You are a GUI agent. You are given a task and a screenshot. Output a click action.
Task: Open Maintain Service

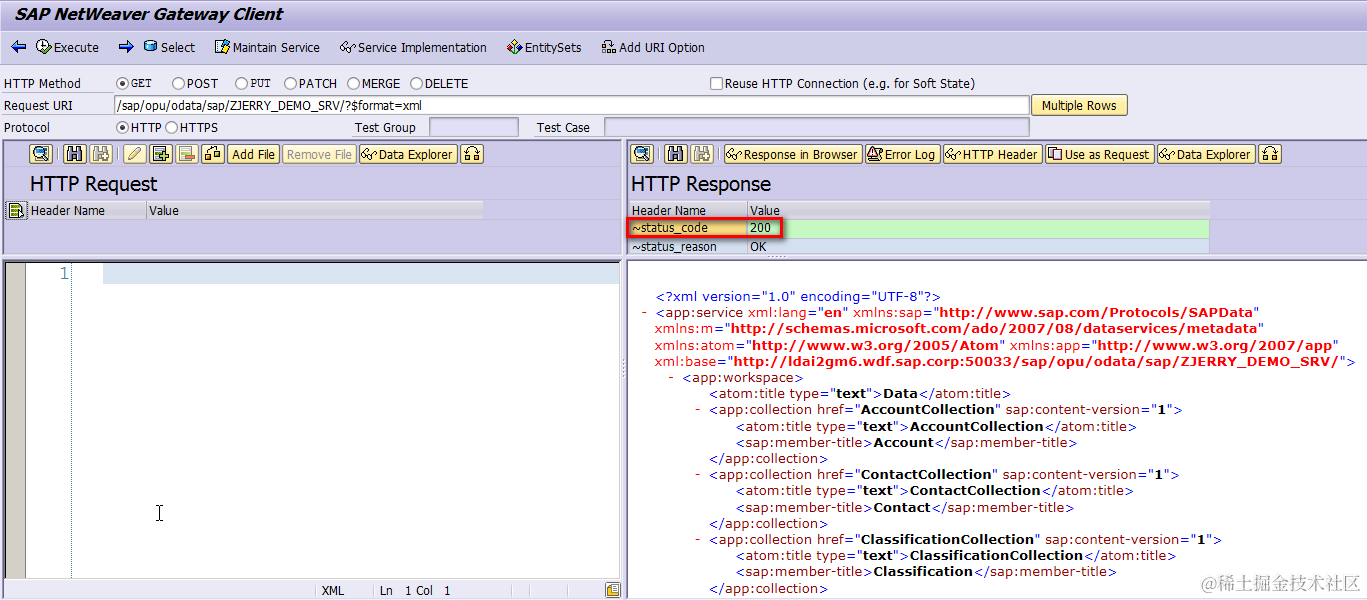tap(268, 47)
